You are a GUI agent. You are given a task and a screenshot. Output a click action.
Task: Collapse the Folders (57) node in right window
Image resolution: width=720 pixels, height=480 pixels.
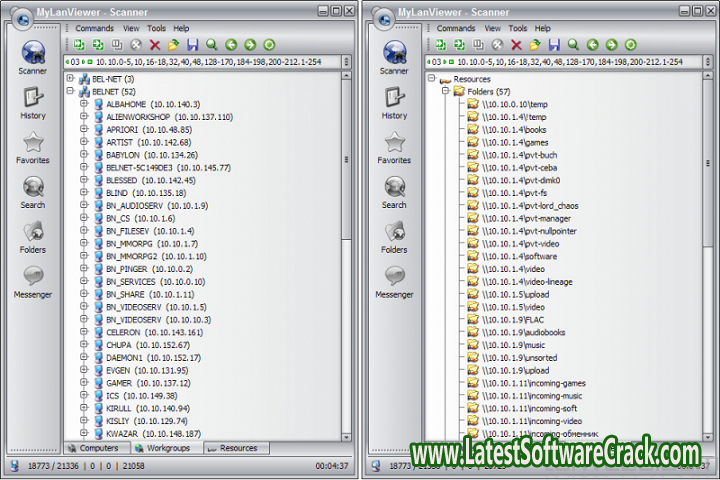(x=446, y=91)
